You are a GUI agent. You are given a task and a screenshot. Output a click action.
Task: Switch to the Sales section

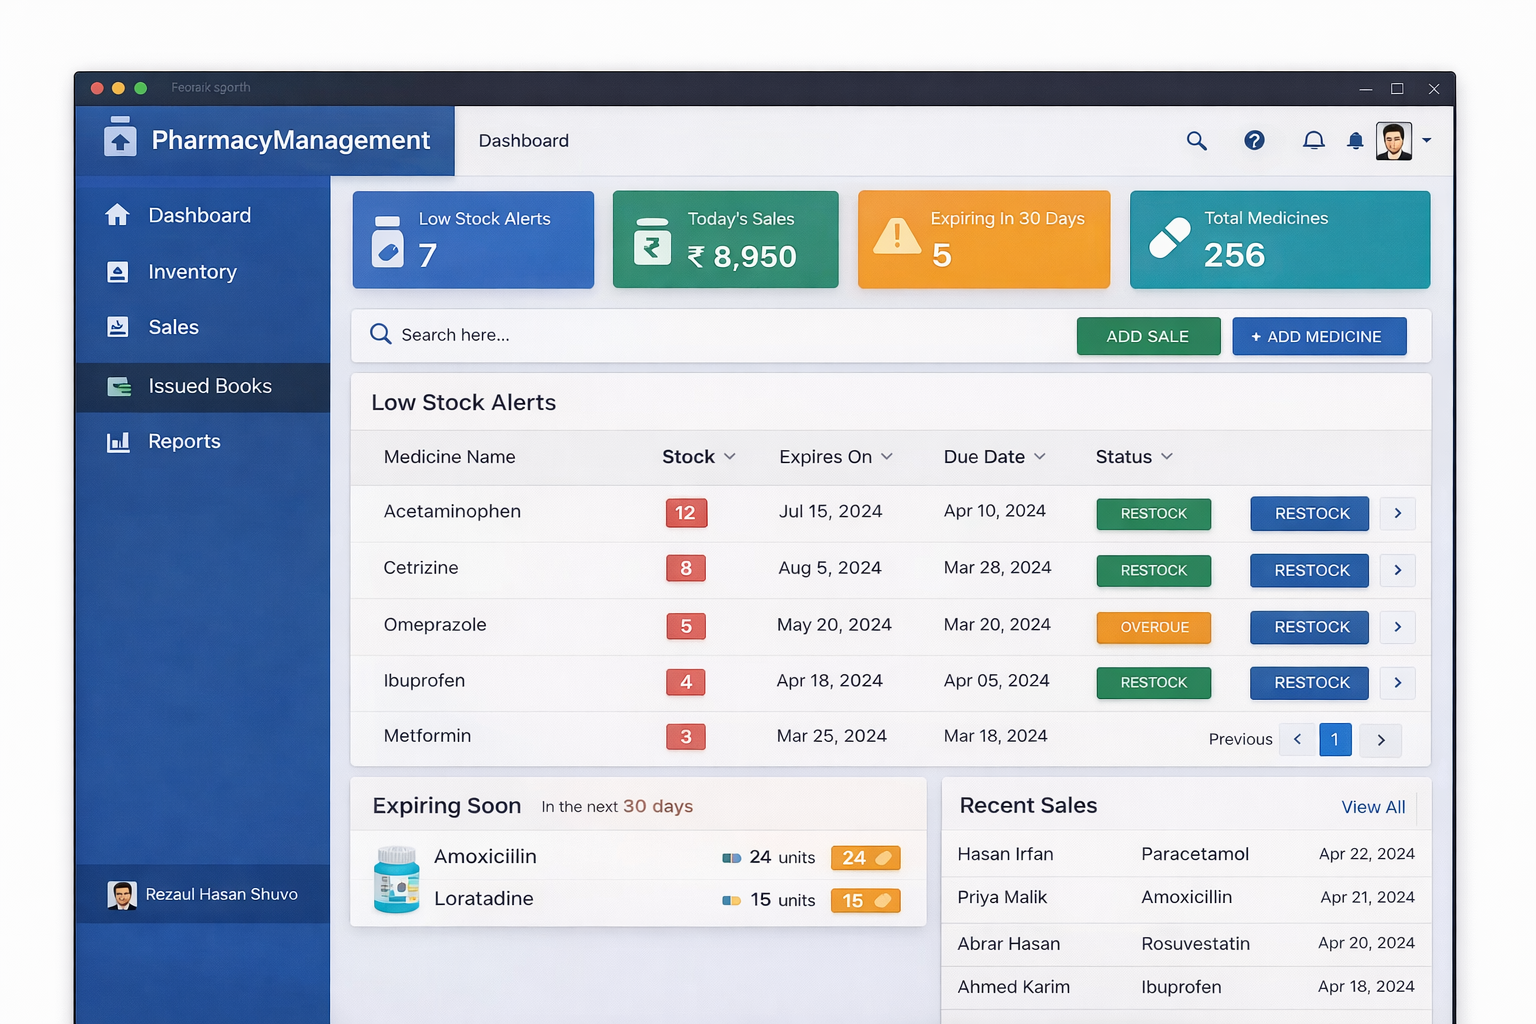(x=173, y=327)
